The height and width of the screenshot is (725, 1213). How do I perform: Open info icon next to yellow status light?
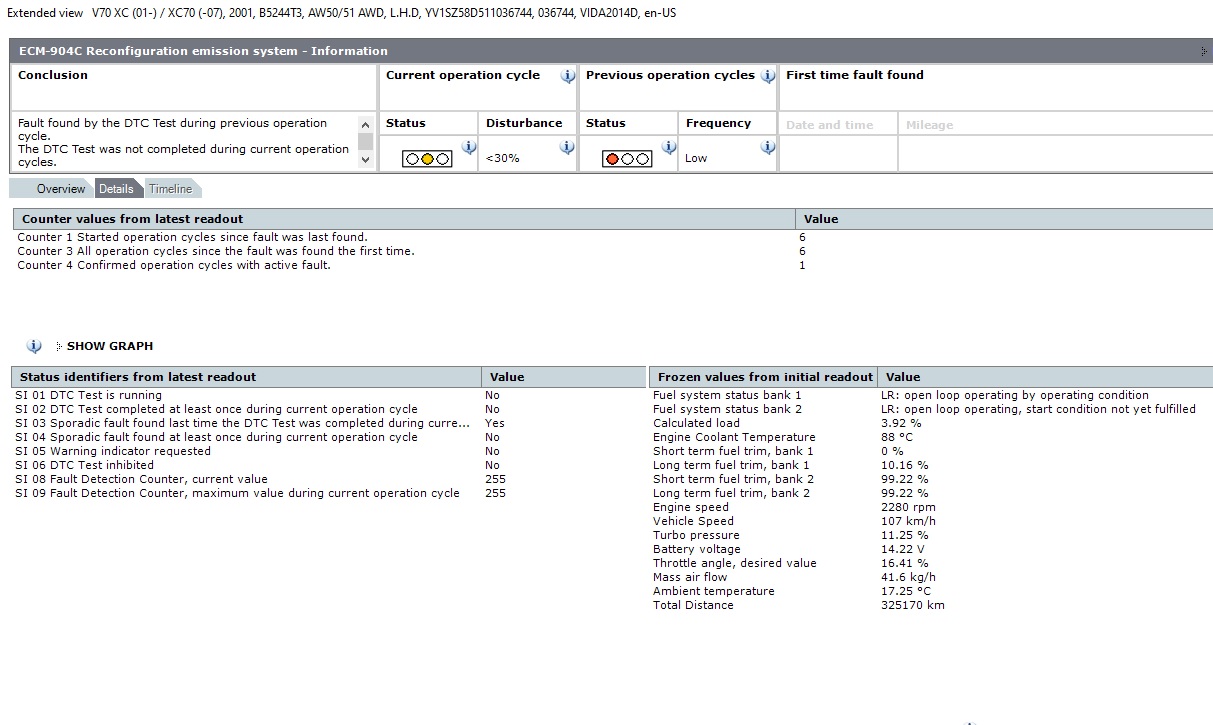click(x=468, y=148)
